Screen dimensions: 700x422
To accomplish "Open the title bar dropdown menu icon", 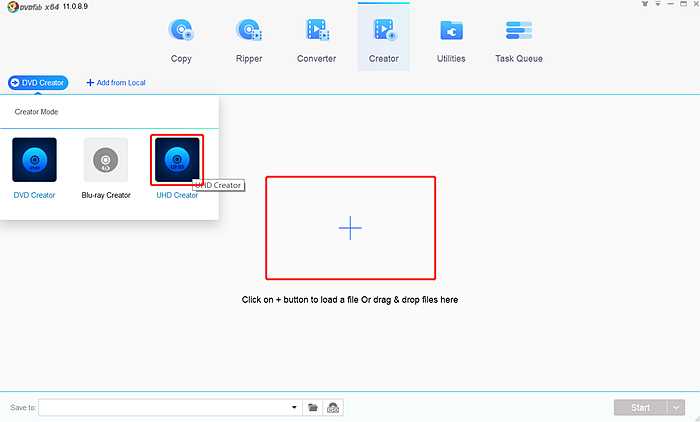I will (x=658, y=4).
